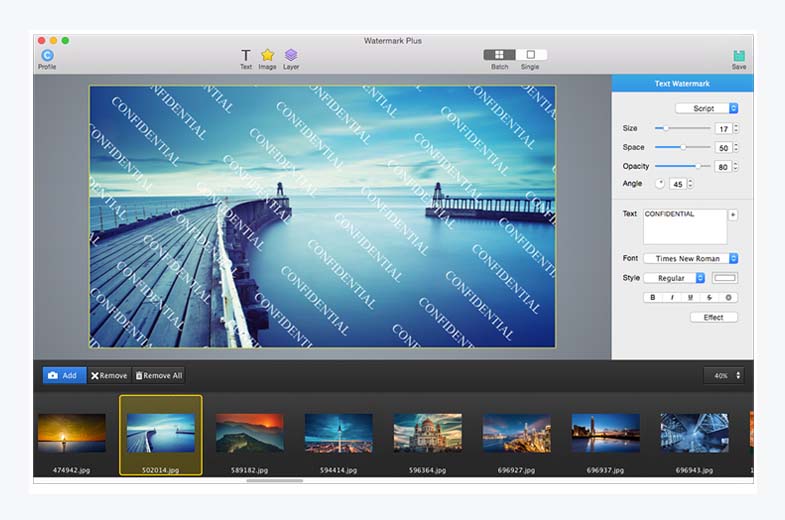This screenshot has width=785, height=520.
Task: Apply bold style with B icon
Action: tap(653, 297)
